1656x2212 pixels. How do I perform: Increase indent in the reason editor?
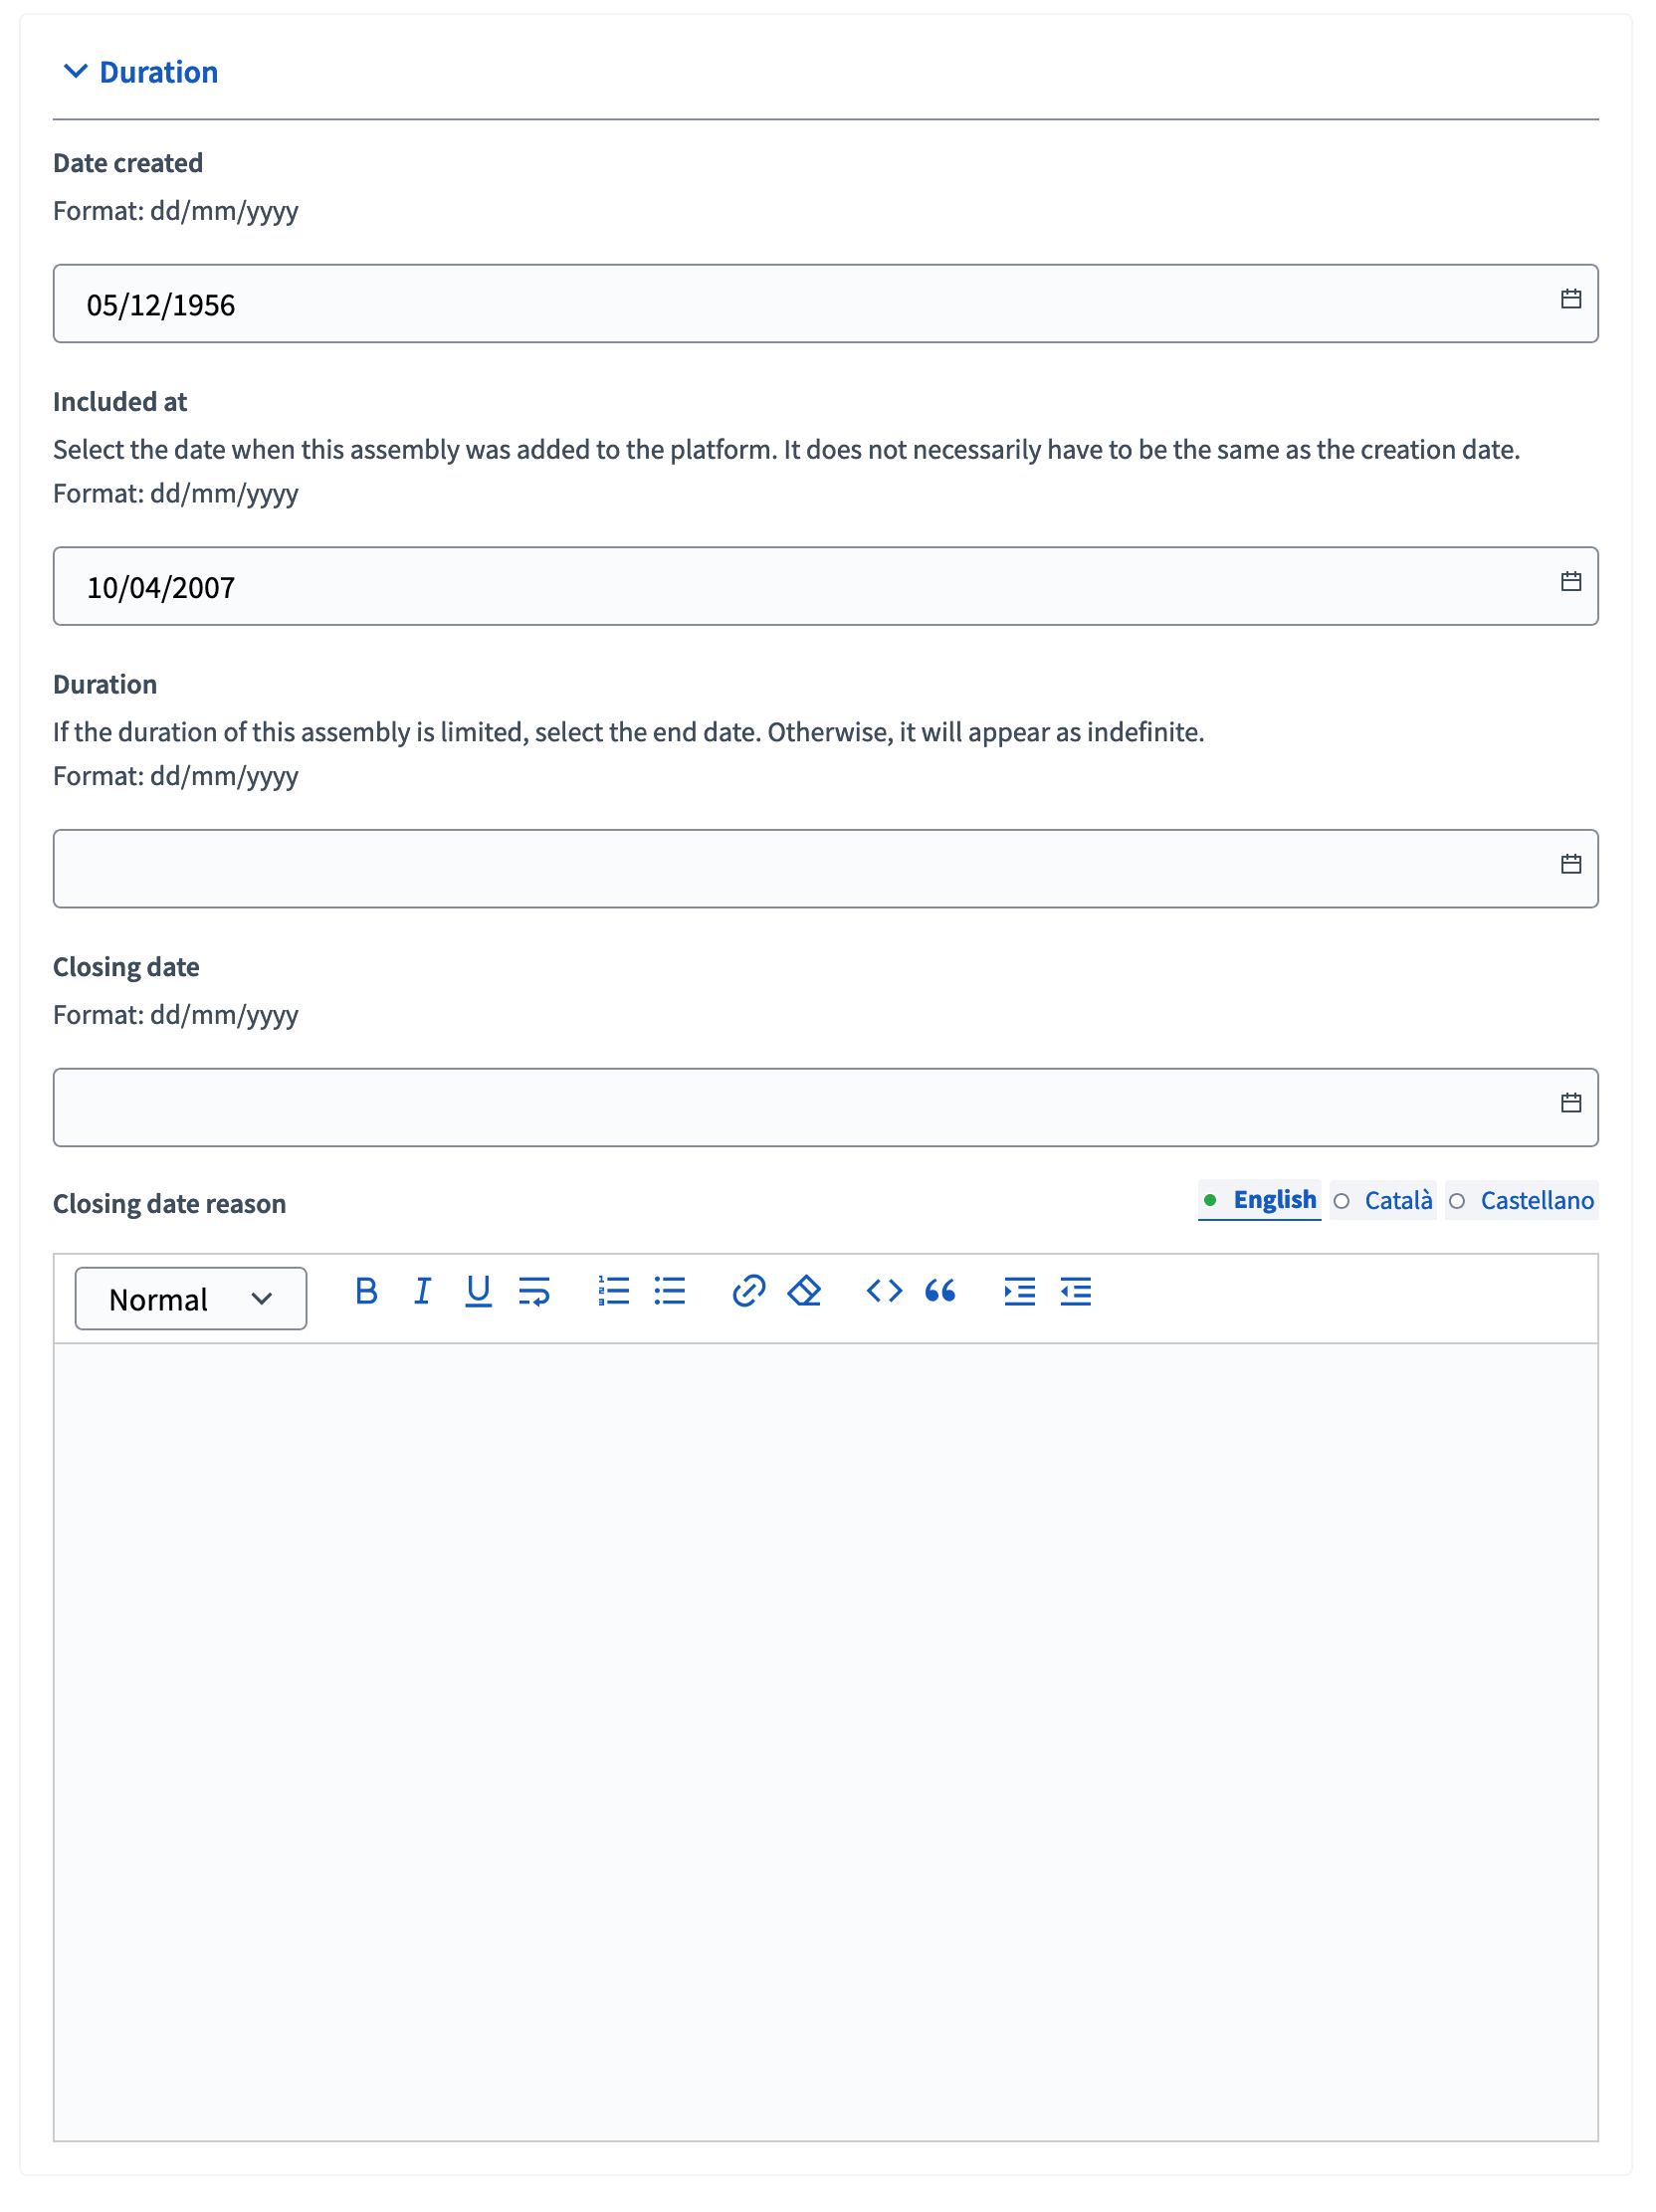pyautogui.click(x=1019, y=1291)
